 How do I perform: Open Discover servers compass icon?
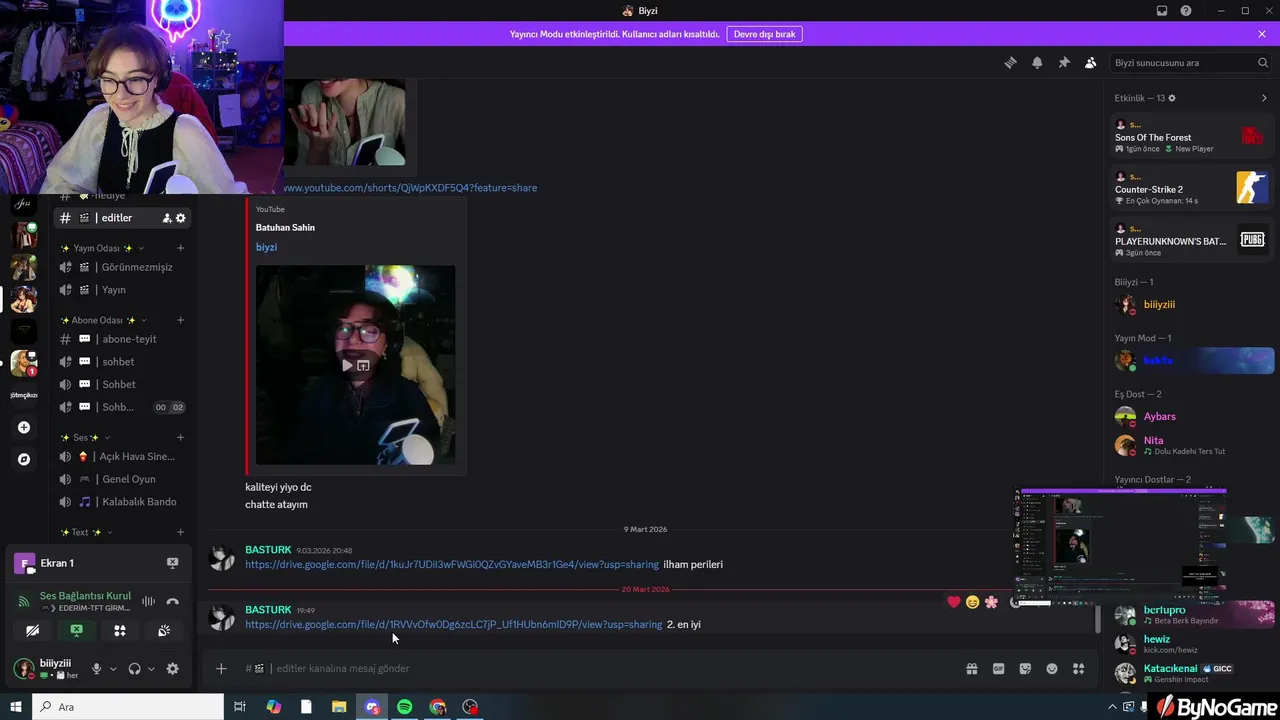24,459
